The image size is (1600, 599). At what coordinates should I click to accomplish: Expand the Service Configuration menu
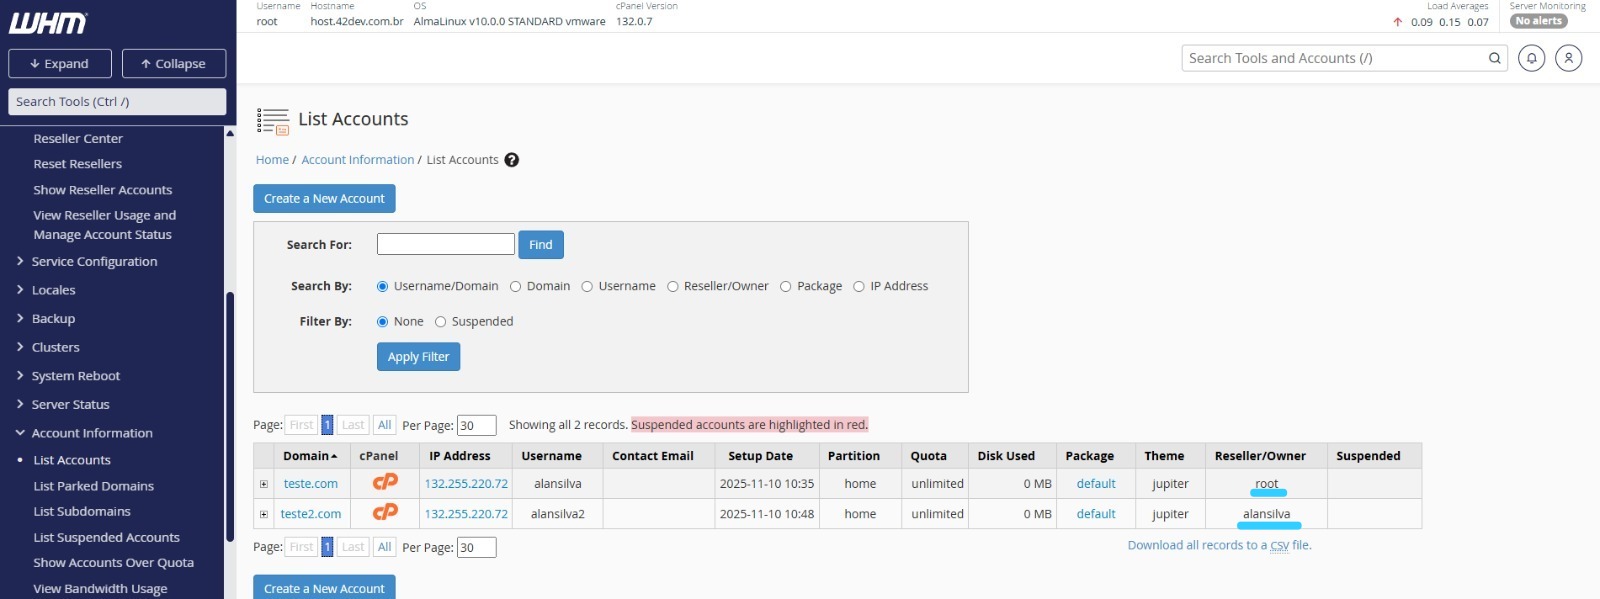pyautogui.click(x=94, y=262)
